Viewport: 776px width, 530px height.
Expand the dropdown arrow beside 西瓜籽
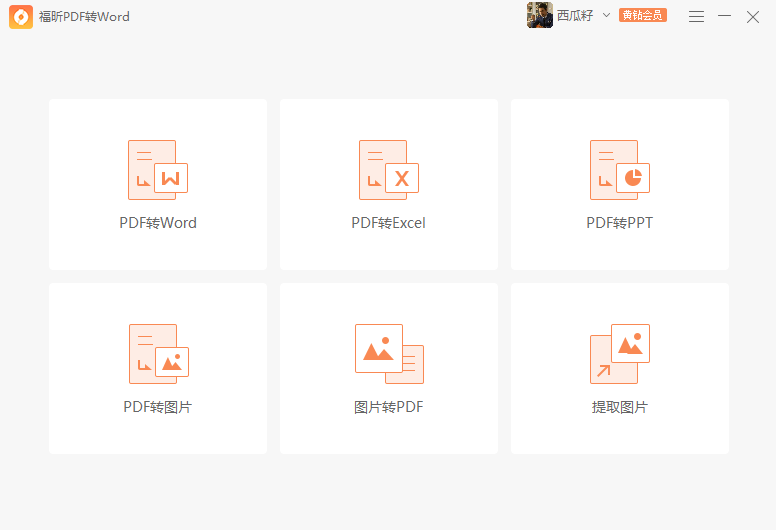pyautogui.click(x=606, y=16)
